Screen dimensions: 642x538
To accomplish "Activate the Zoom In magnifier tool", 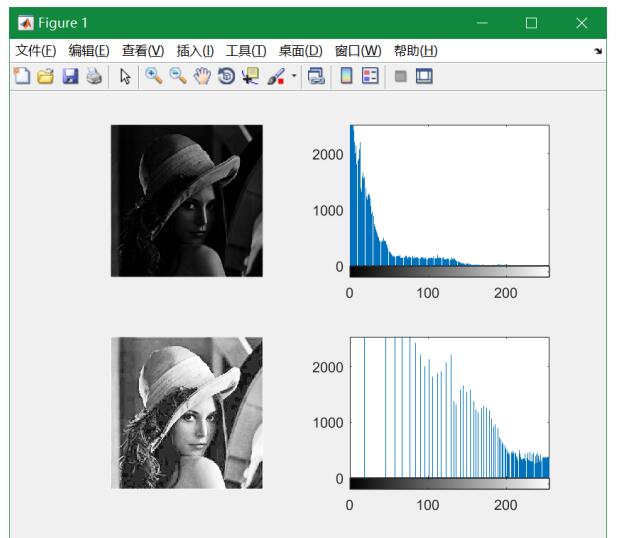I will [x=154, y=76].
